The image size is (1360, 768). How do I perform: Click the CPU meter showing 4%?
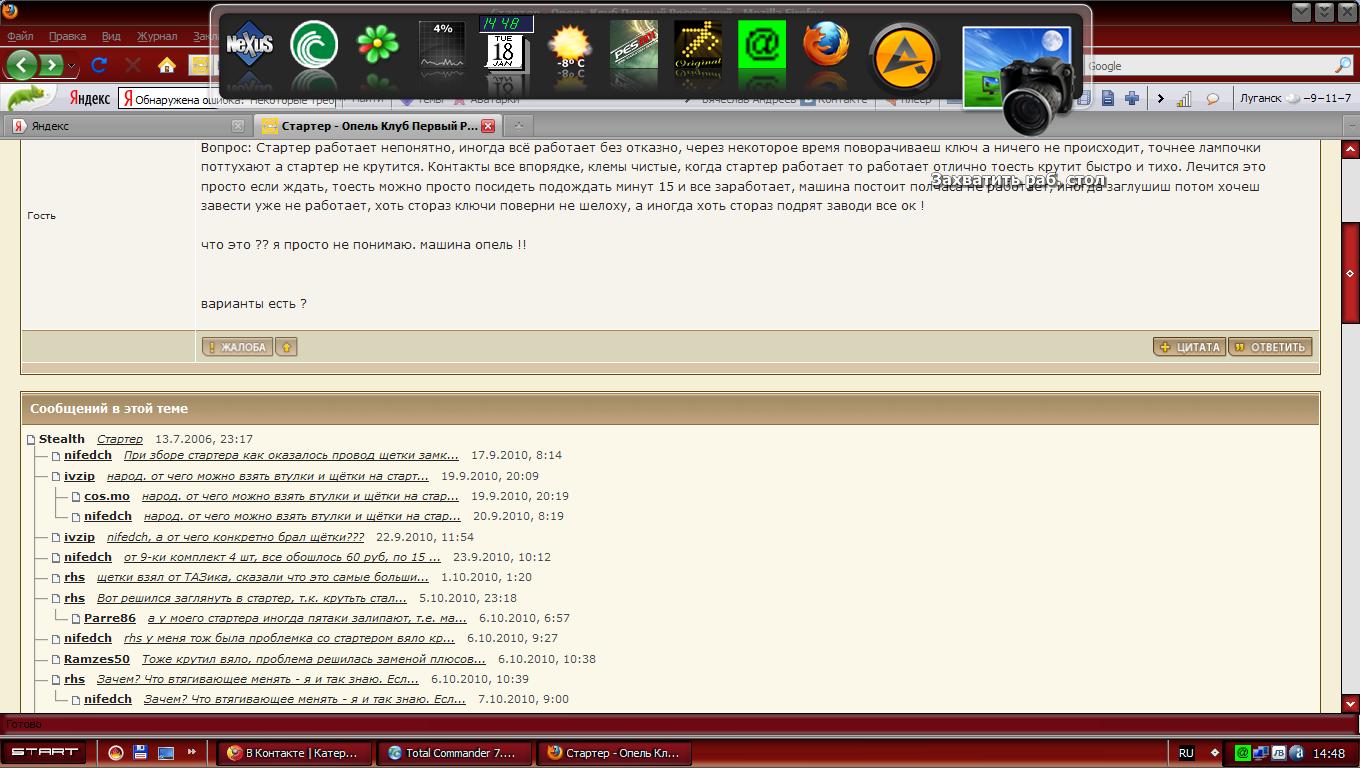(442, 45)
